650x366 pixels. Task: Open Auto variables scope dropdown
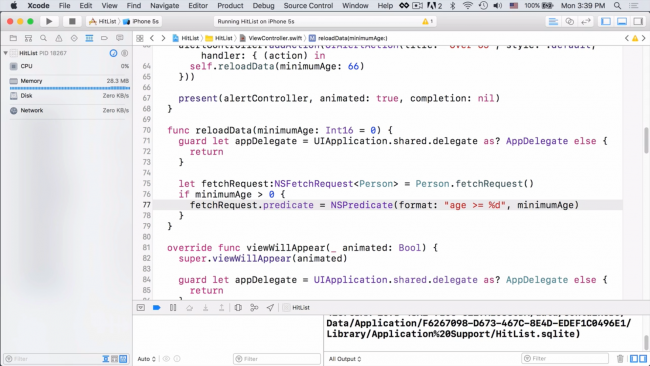click(146, 359)
